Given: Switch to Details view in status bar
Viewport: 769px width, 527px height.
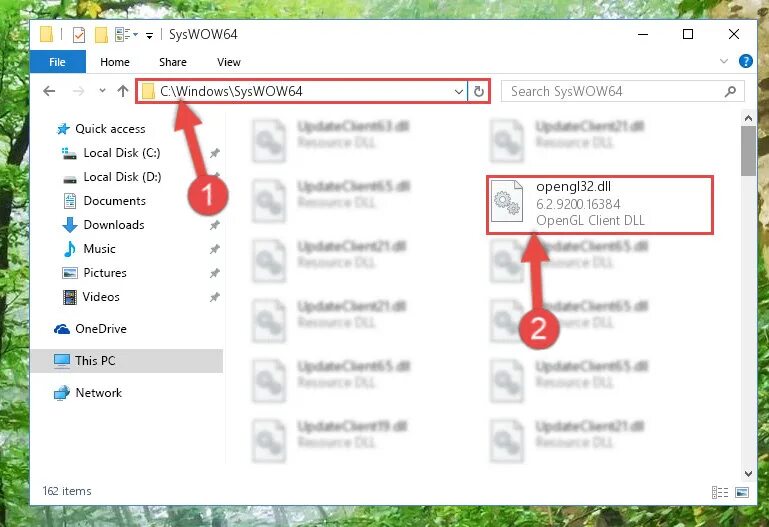Looking at the screenshot, I should coord(719,492).
